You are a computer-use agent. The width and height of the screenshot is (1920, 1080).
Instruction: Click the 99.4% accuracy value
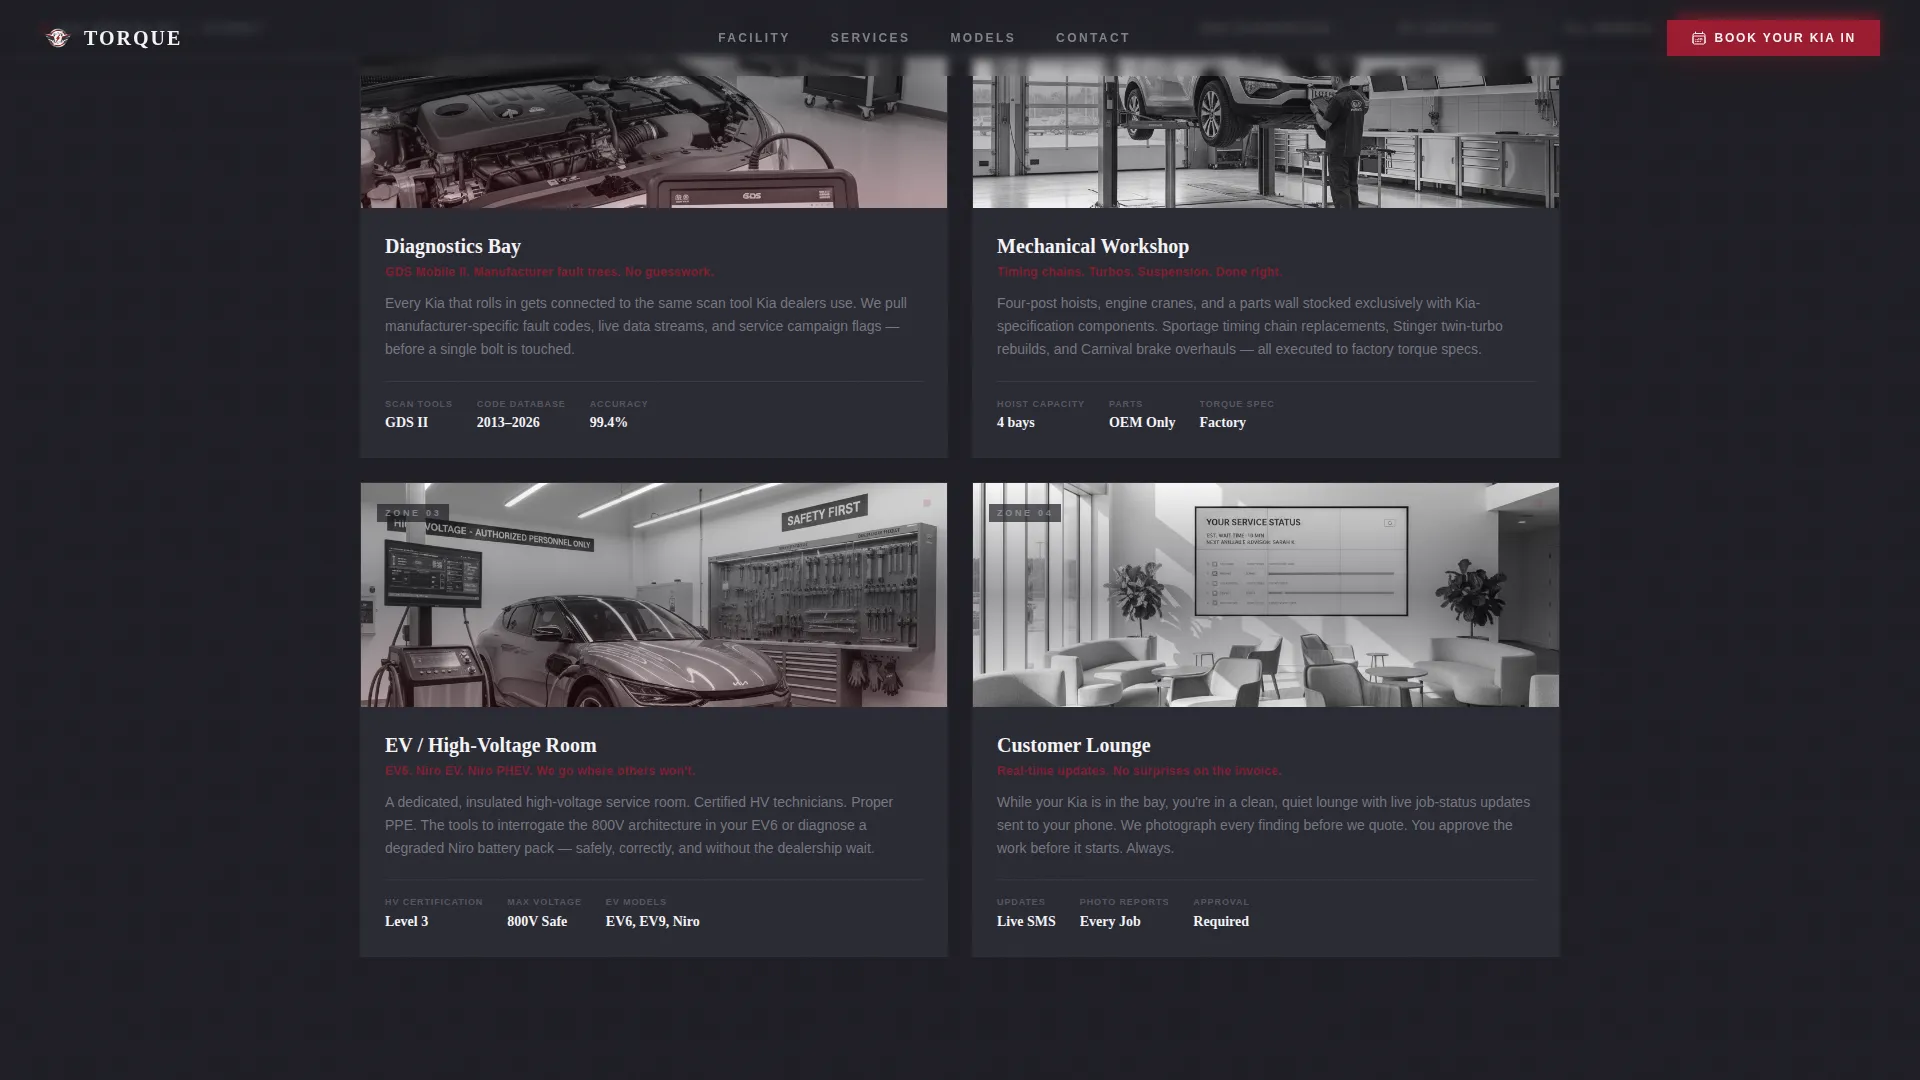(x=609, y=423)
